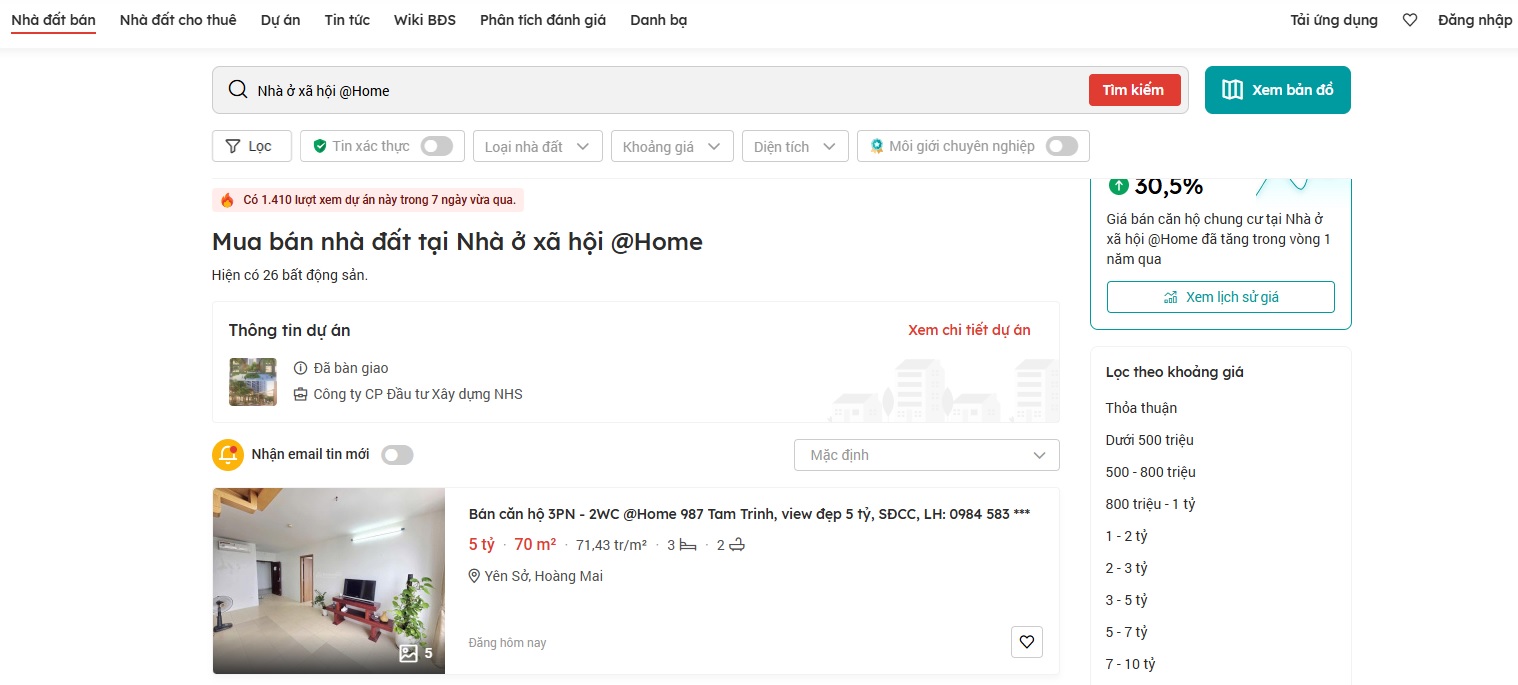Screen dimensions: 1518x685
Task: Click the heart favorites icon in top bar
Action: tap(1409, 19)
